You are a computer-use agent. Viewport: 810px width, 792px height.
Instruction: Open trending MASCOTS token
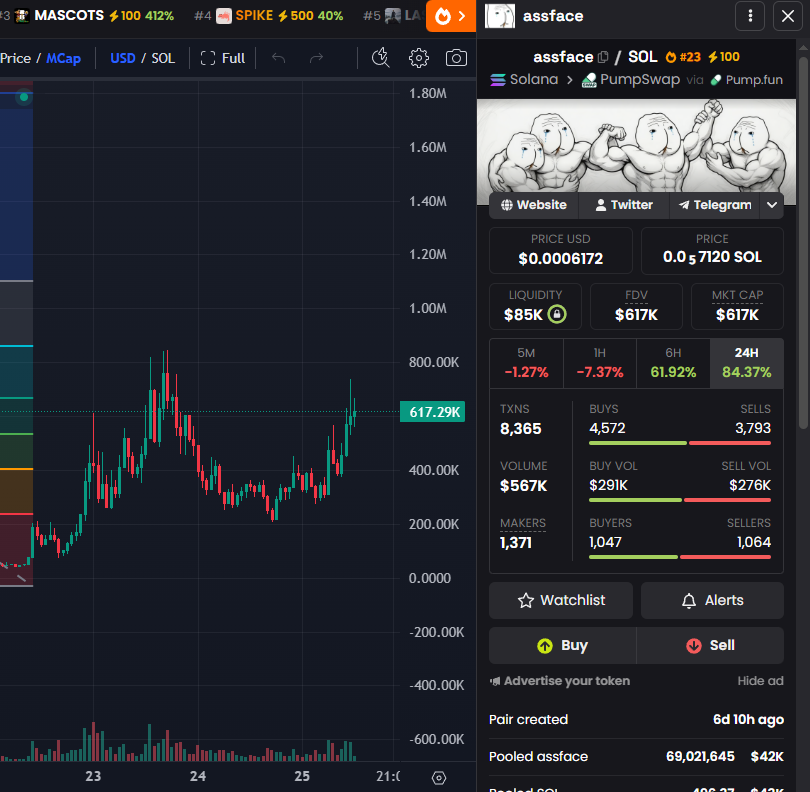coord(94,15)
